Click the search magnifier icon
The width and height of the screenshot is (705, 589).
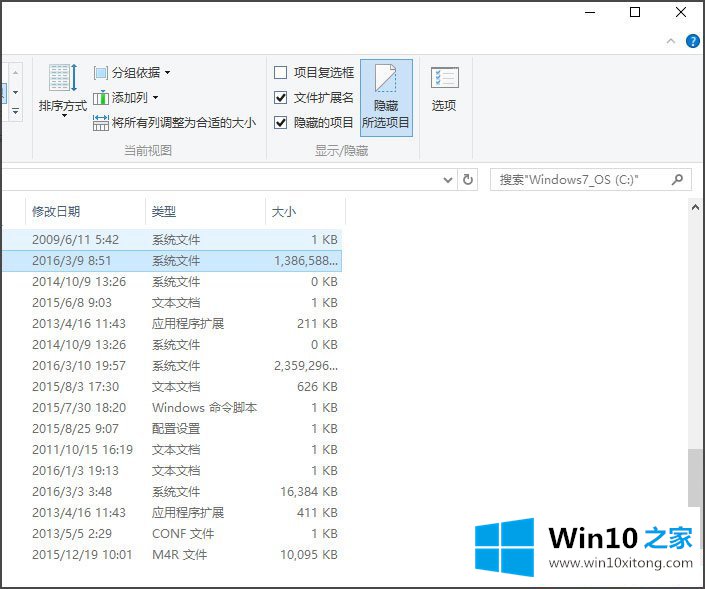pyautogui.click(x=677, y=180)
